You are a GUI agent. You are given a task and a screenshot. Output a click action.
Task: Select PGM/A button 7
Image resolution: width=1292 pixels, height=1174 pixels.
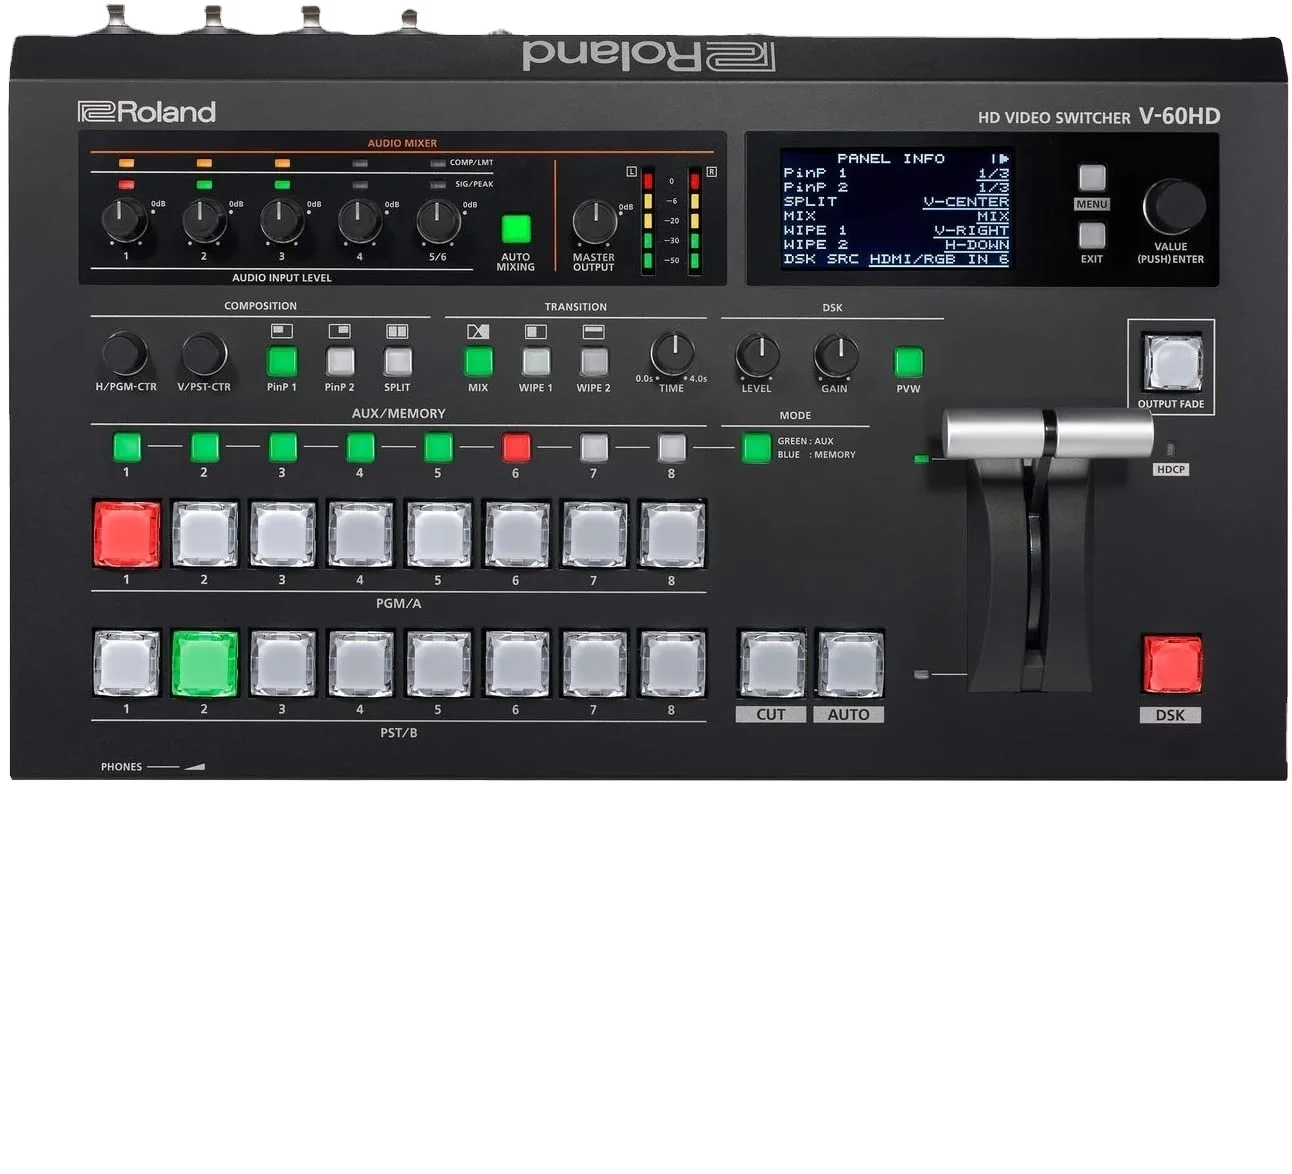594,534
